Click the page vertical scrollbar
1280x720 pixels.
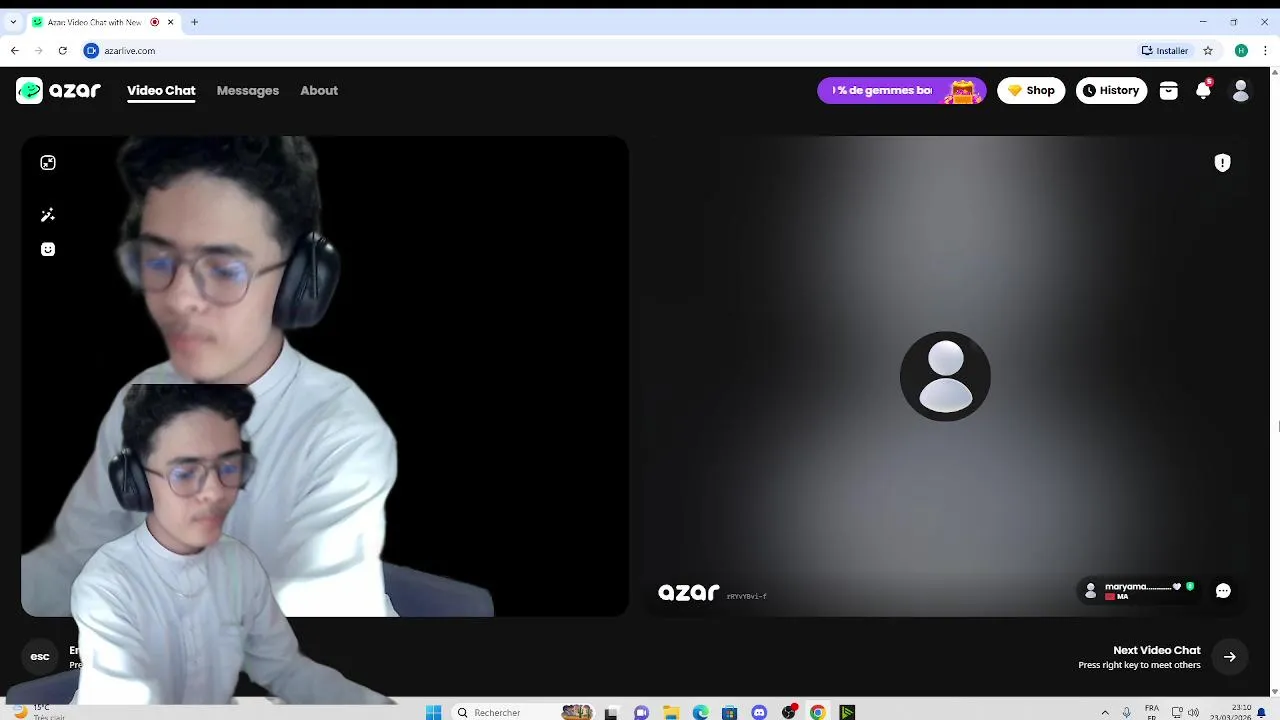tap(1275, 382)
